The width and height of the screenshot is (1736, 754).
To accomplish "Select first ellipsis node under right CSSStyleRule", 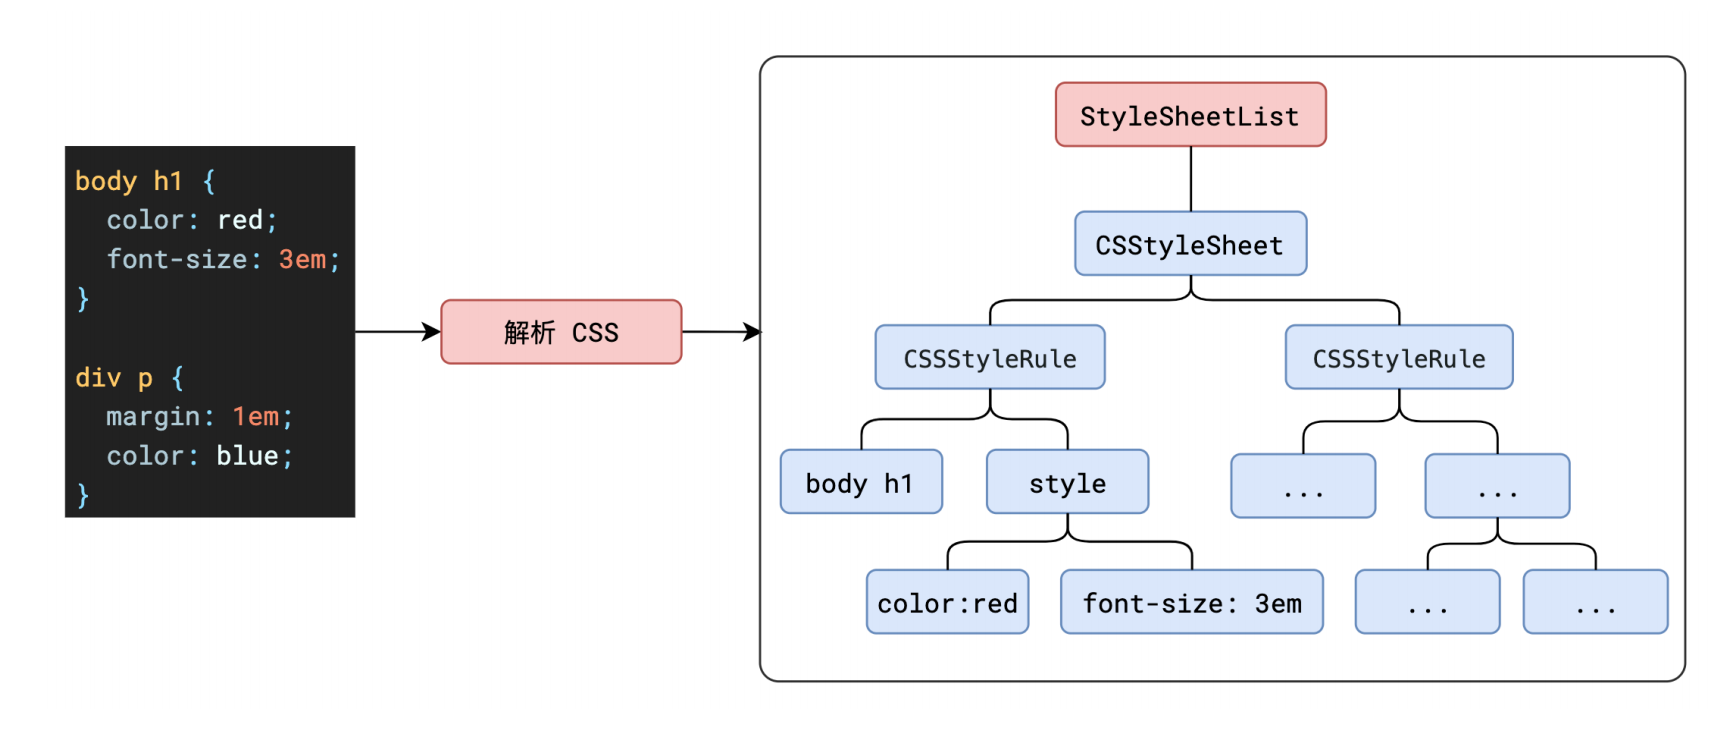I will click(1303, 486).
